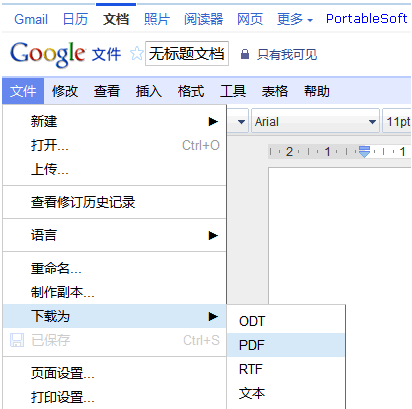Image resolution: width=412 pixels, height=409 pixels.
Task: Go to 日历 in top bar
Action: pos(76,19)
